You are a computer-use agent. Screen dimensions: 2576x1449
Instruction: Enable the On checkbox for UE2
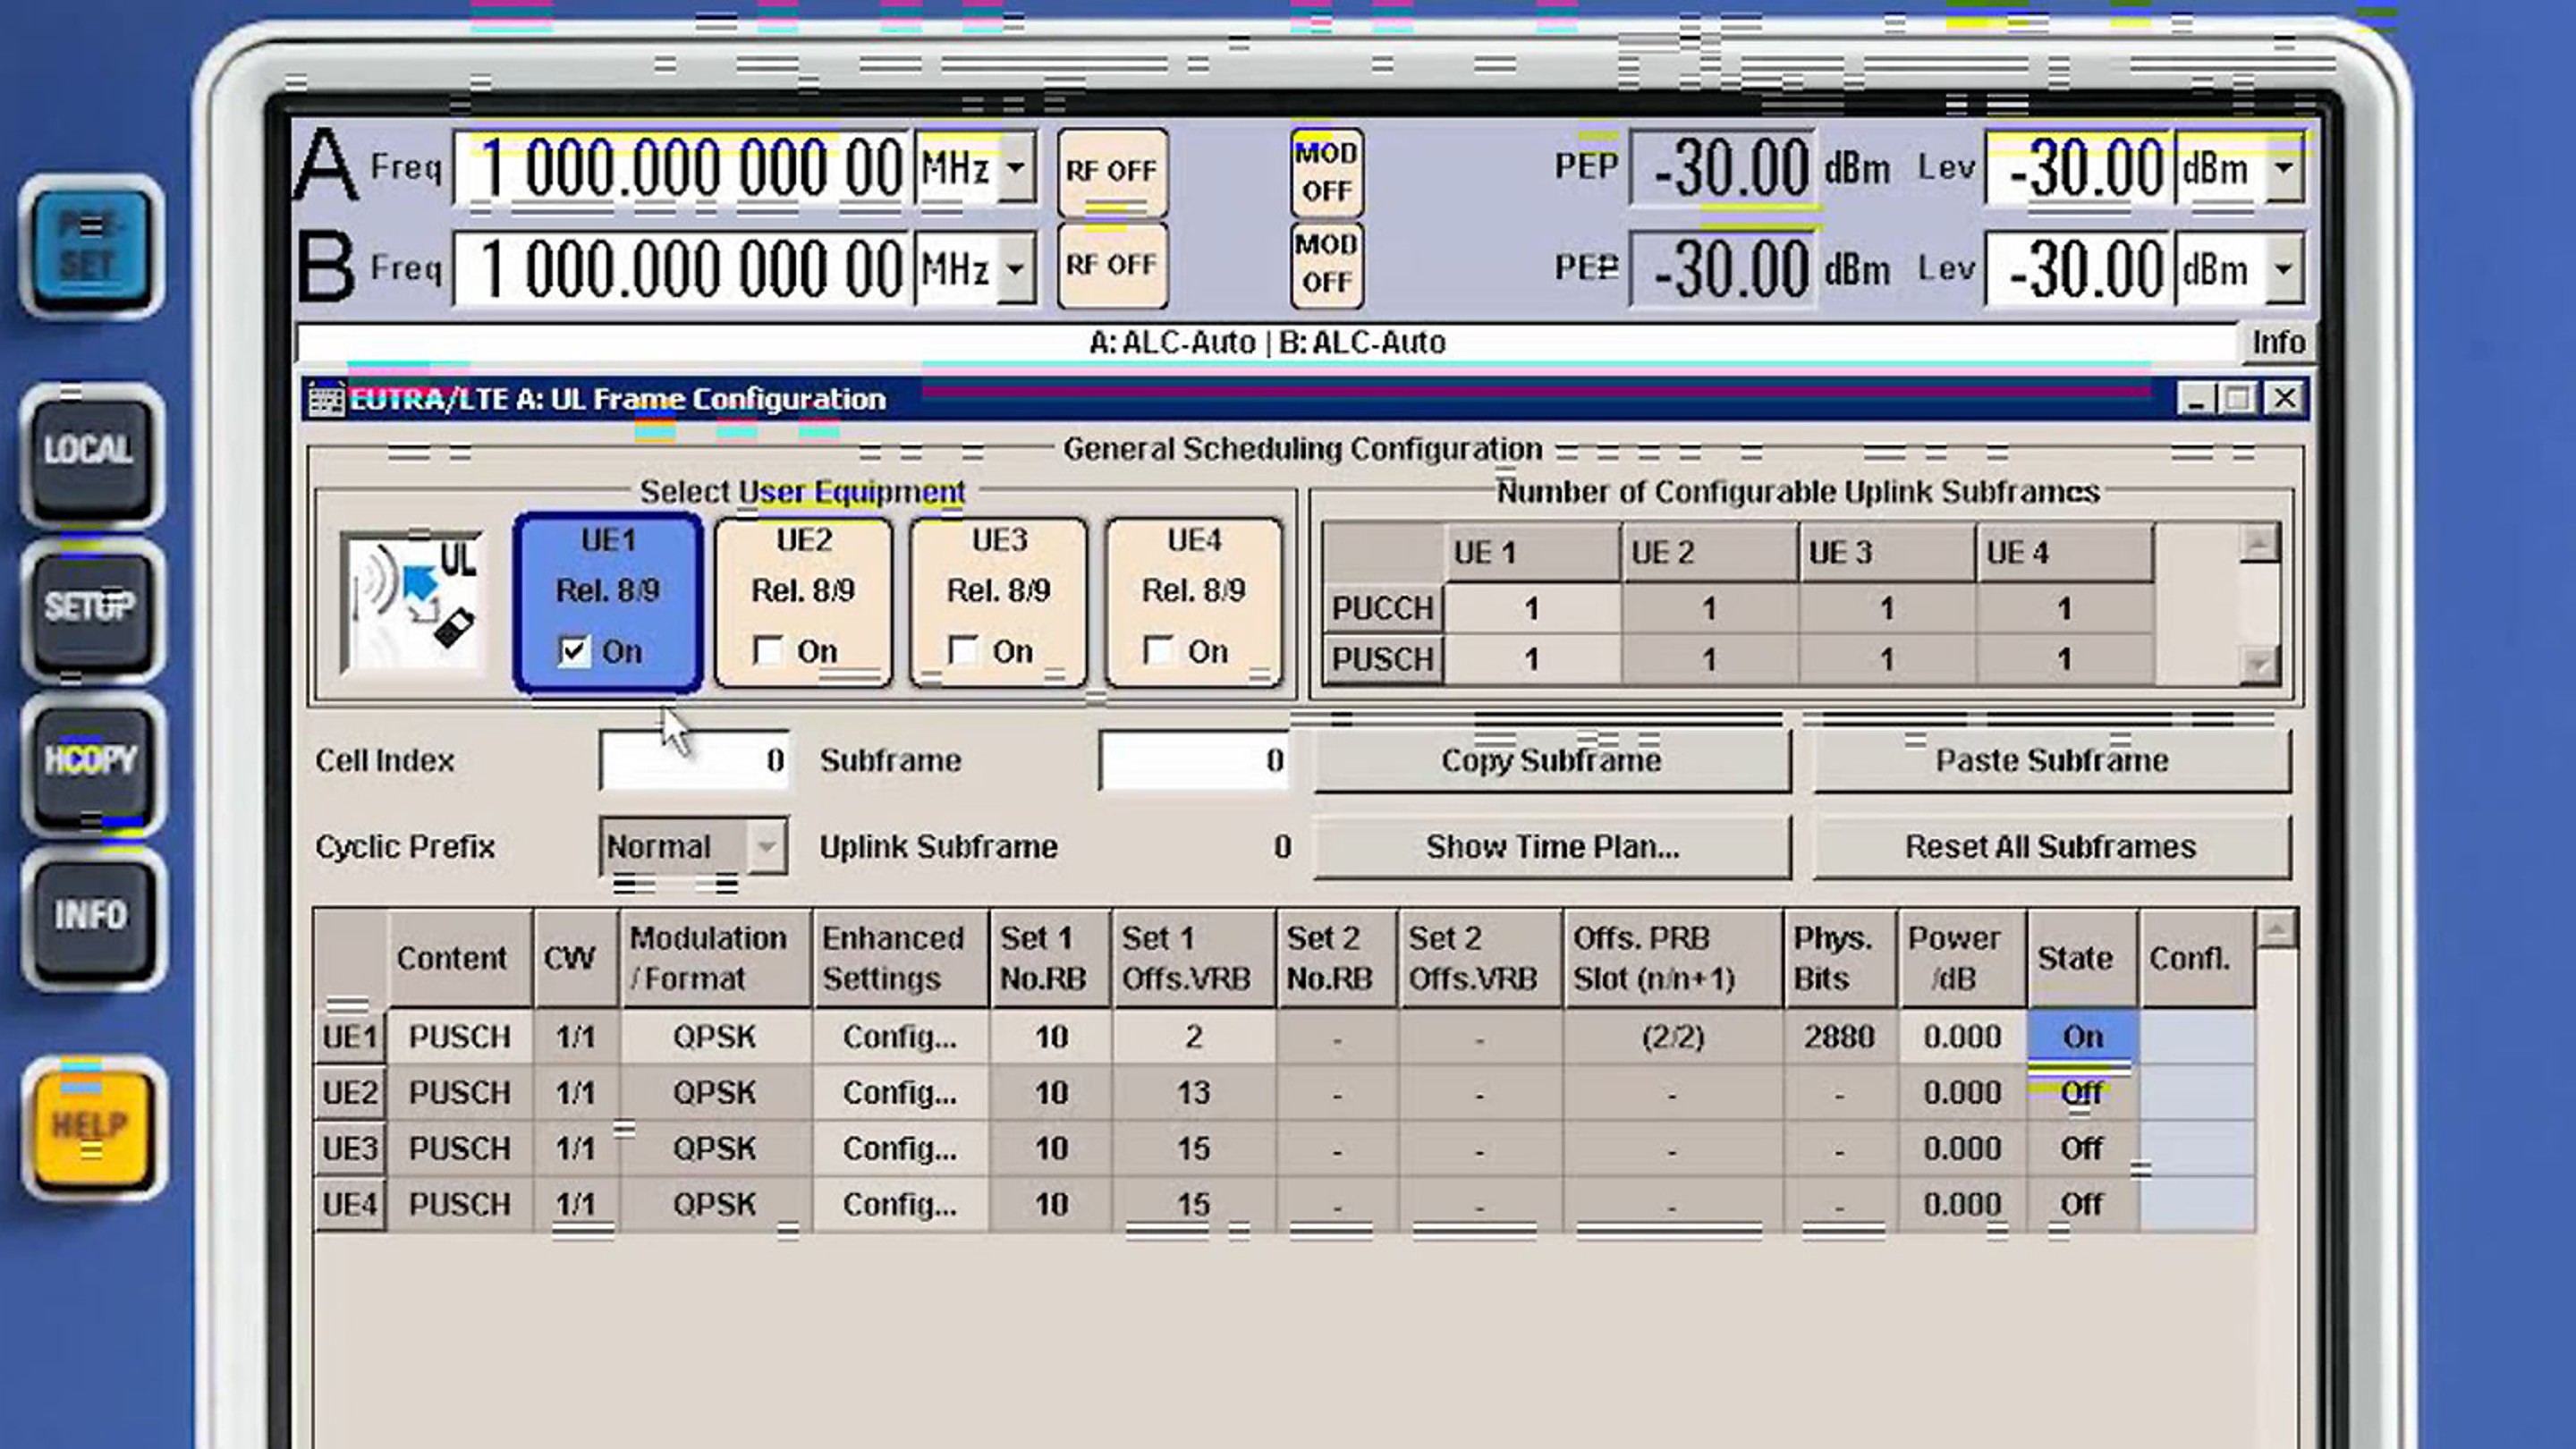769,651
